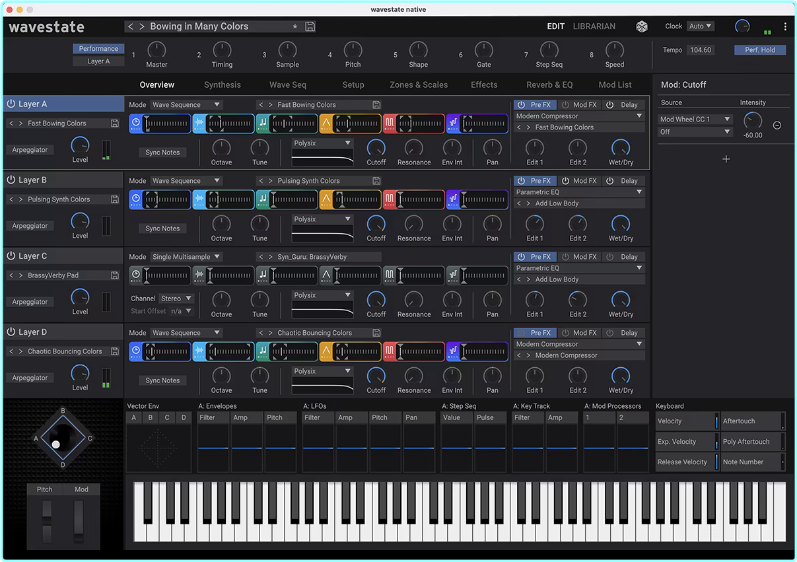Open the Layer C Mode dropdown
797x562 pixels.
click(x=186, y=257)
